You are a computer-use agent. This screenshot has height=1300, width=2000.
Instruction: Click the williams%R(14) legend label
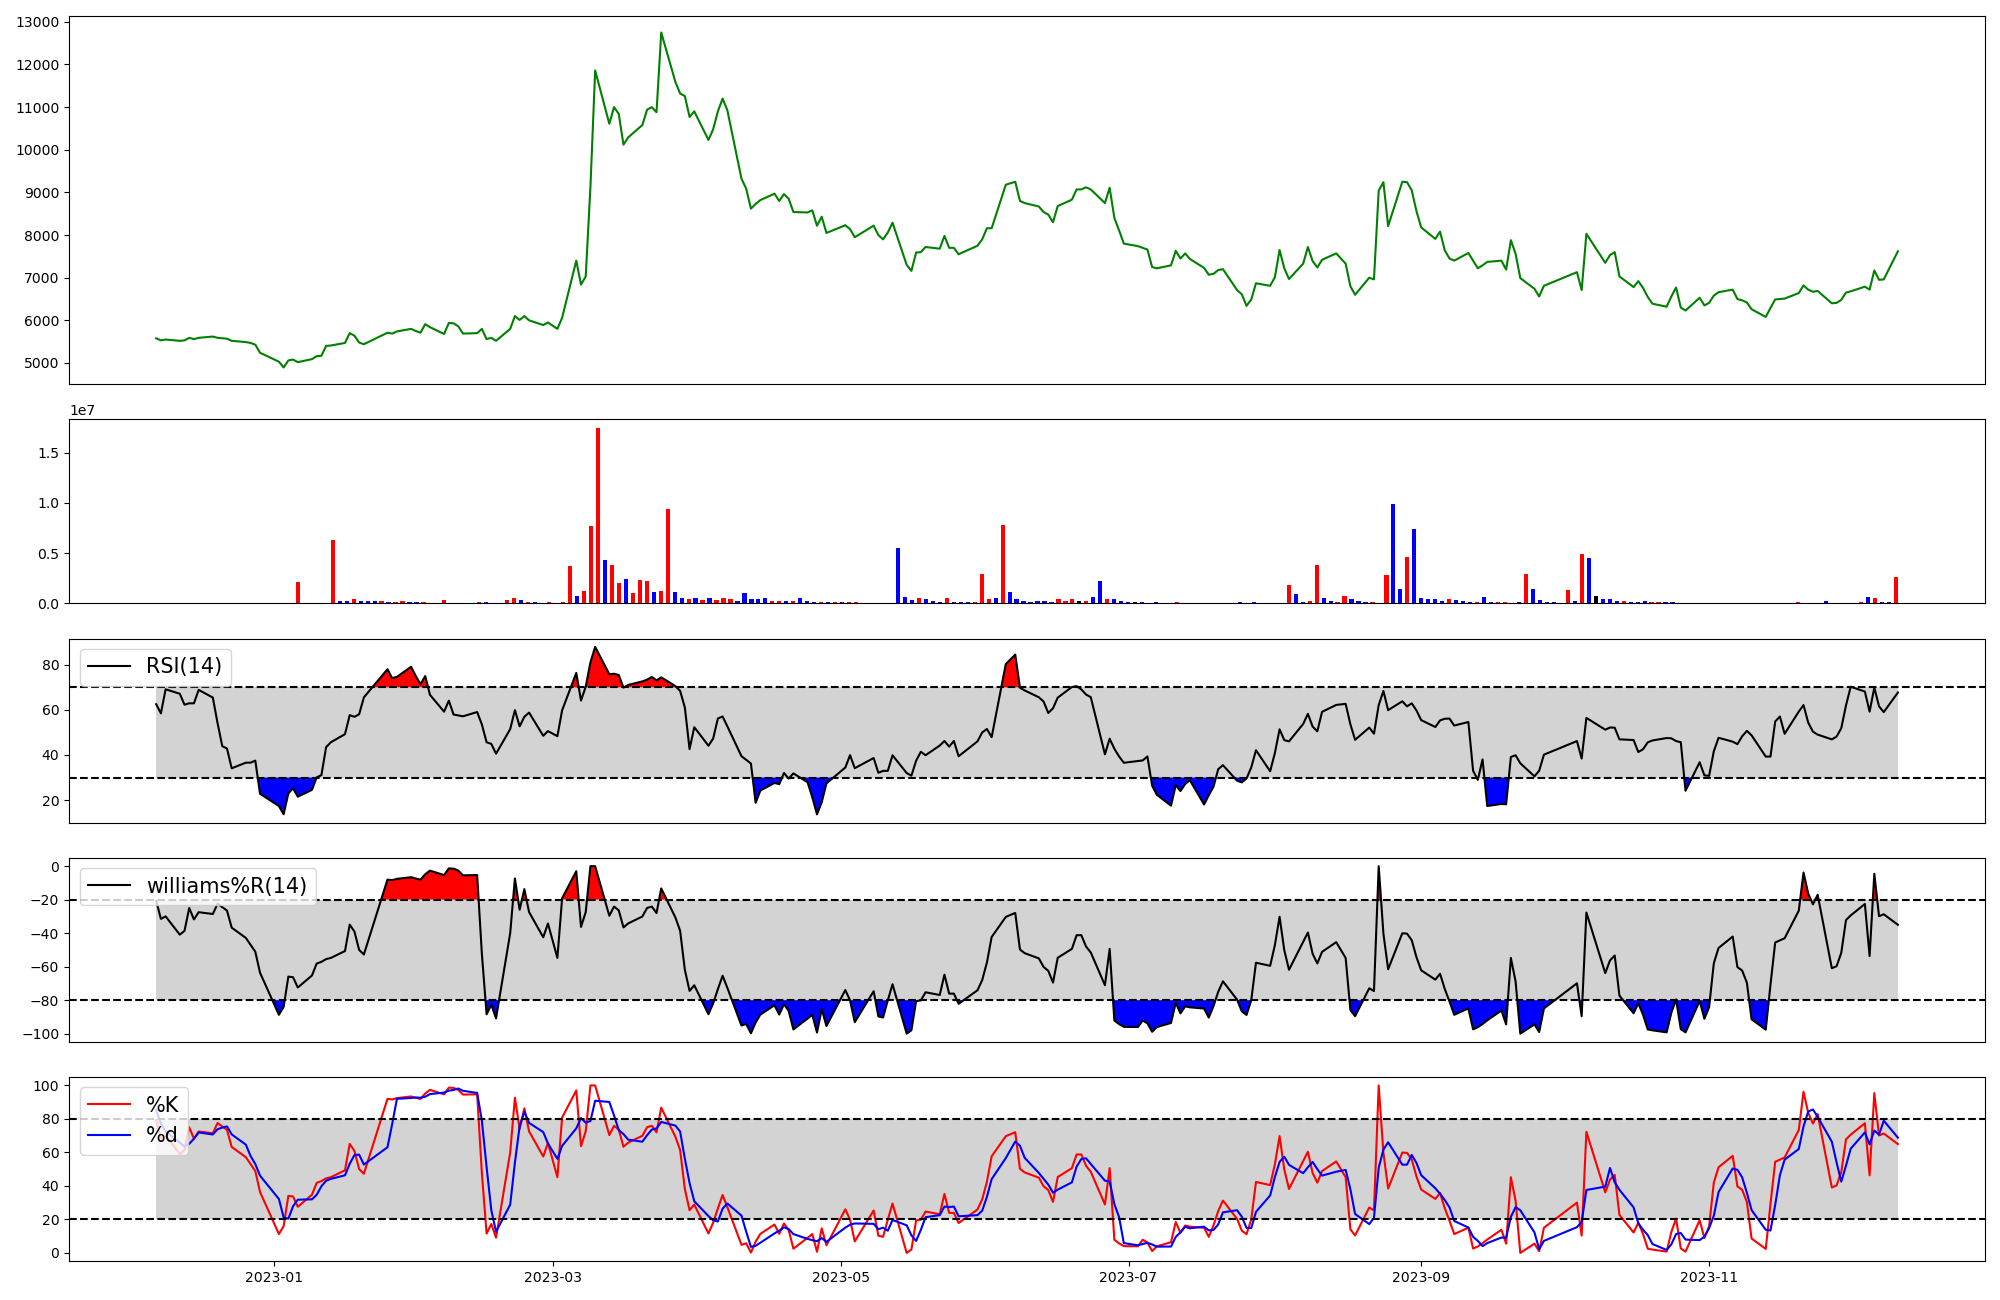(226, 886)
